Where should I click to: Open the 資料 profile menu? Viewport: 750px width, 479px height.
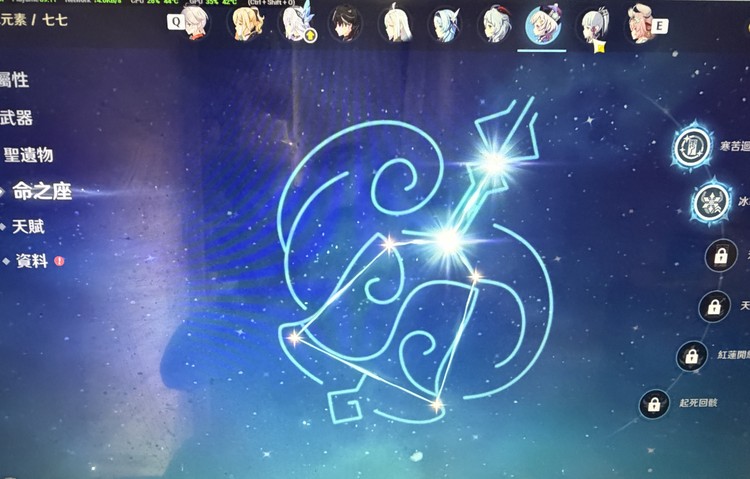pos(32,261)
